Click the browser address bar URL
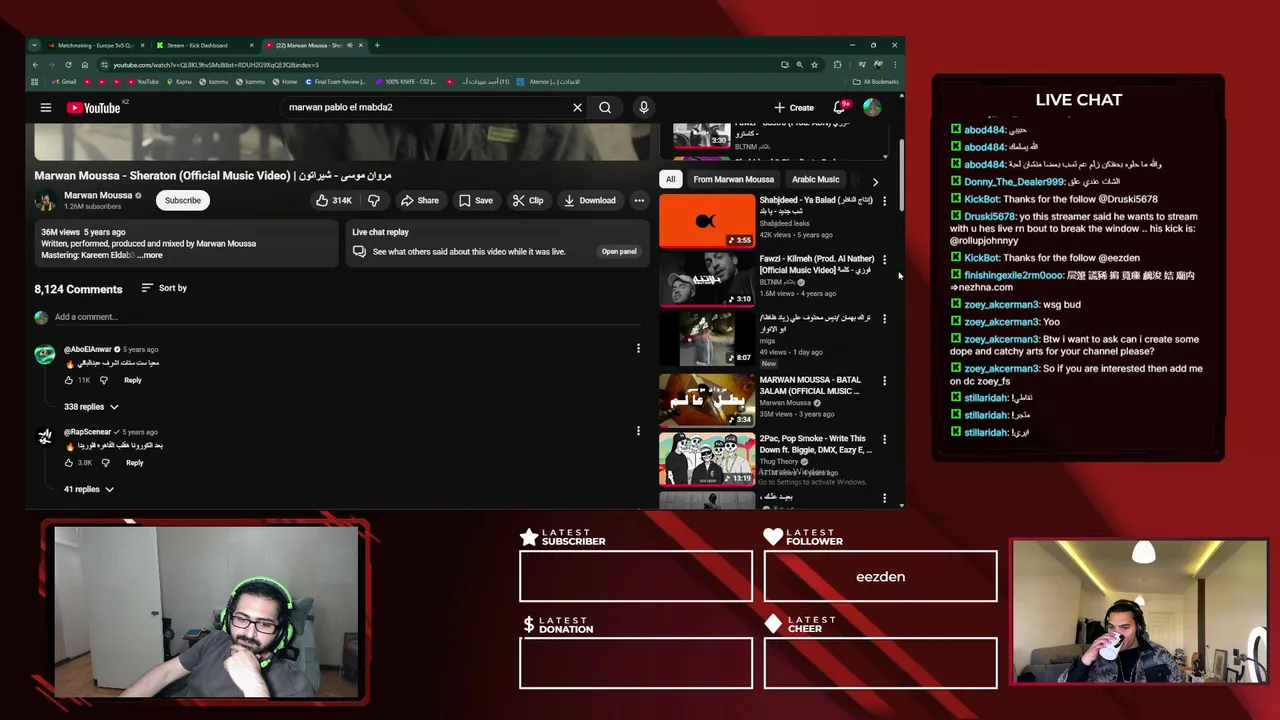 point(216,65)
